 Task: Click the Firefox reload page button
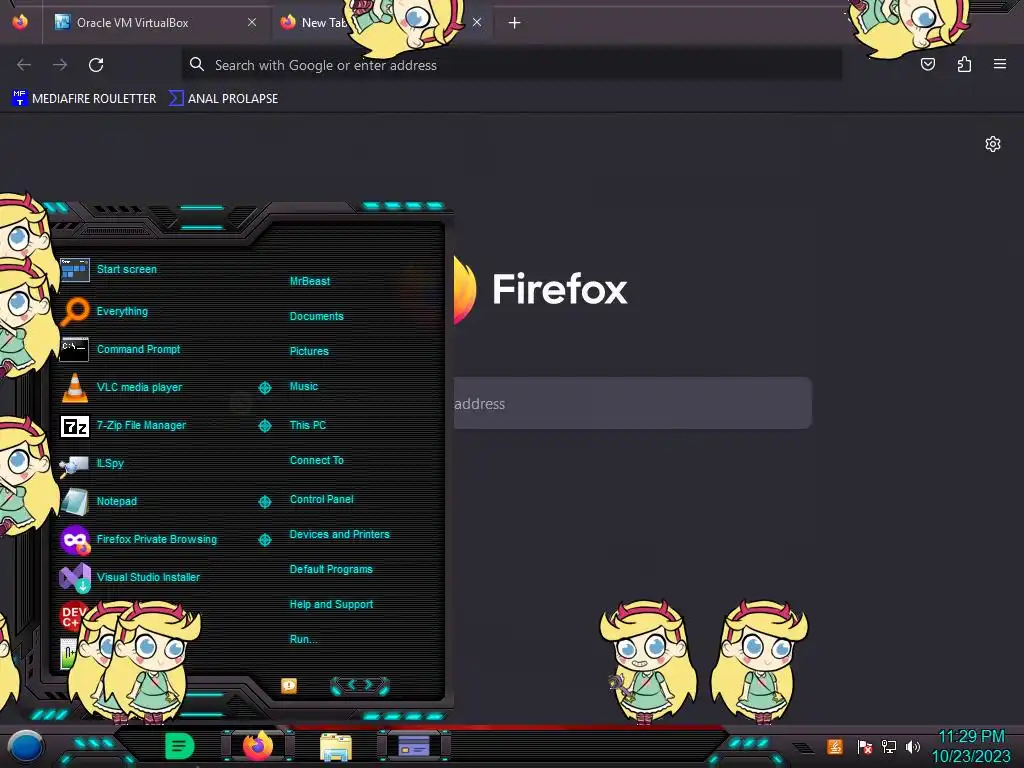pyautogui.click(x=96, y=65)
